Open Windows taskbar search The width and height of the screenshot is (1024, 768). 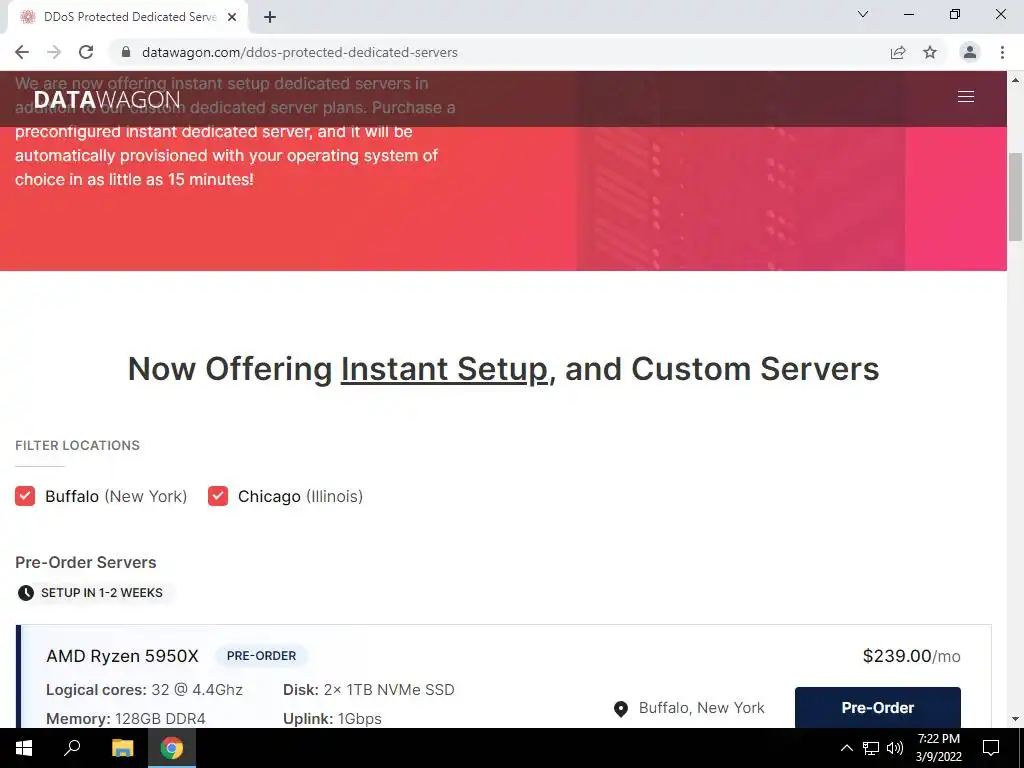tap(72, 748)
